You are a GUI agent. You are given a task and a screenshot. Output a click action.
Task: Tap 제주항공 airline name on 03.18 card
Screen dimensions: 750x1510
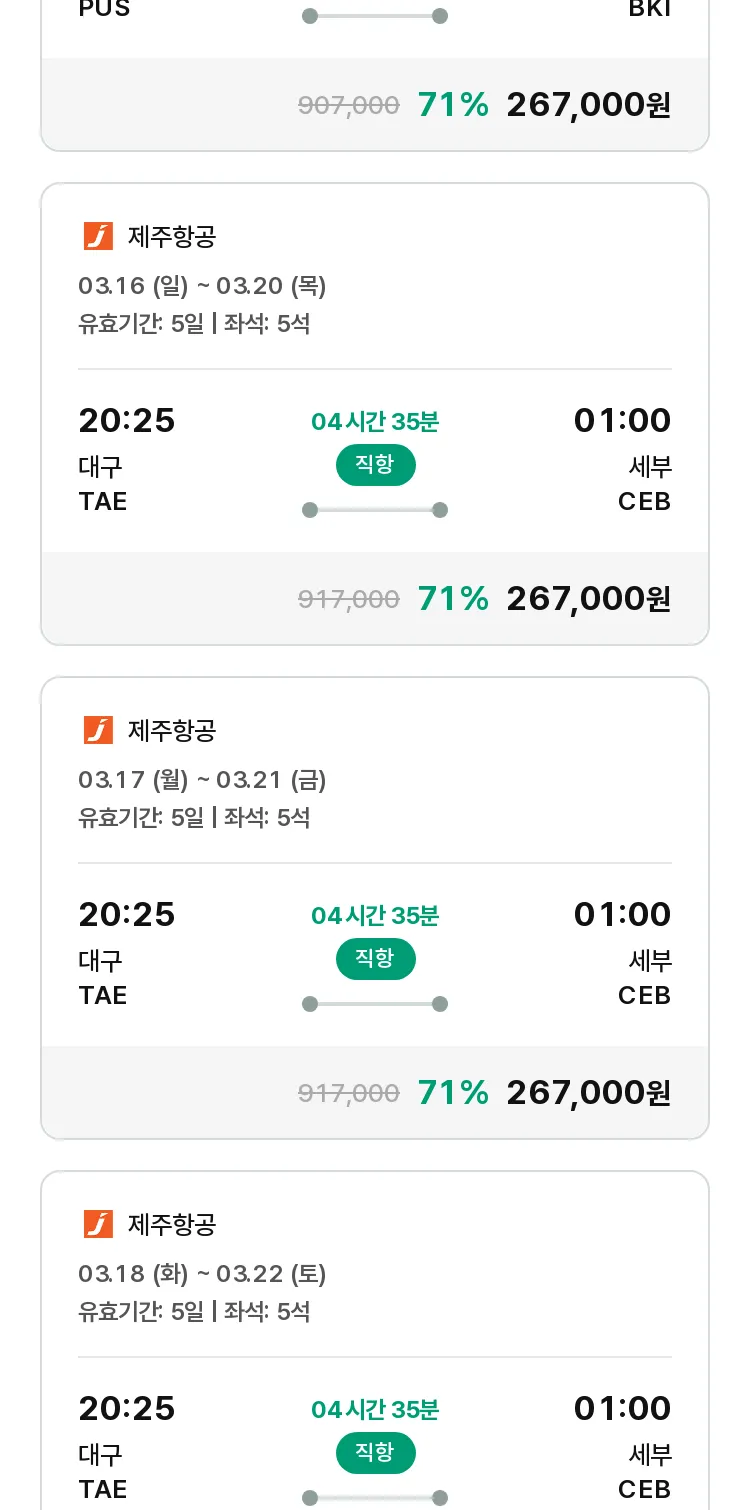(172, 1225)
